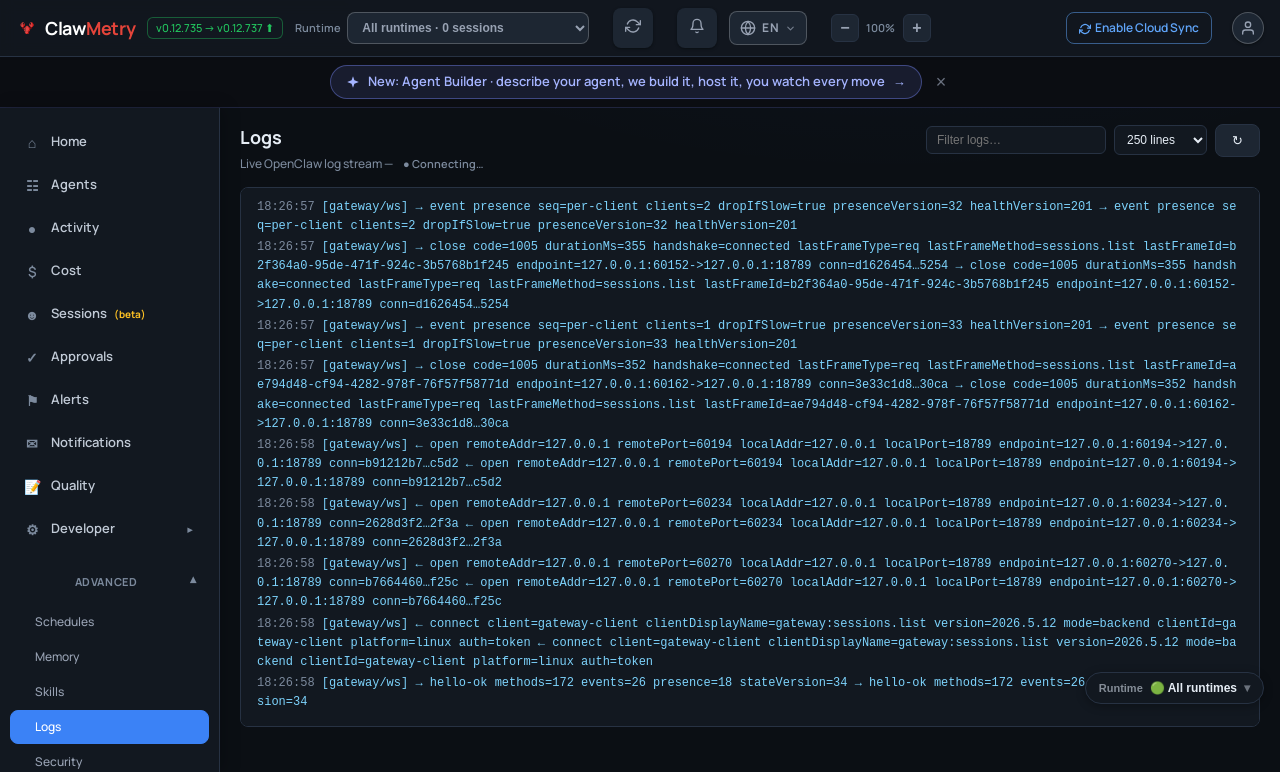Click the close code=1005 durationMs=352 log line
The height and width of the screenshot is (772, 1280).
pyautogui.click(x=747, y=394)
